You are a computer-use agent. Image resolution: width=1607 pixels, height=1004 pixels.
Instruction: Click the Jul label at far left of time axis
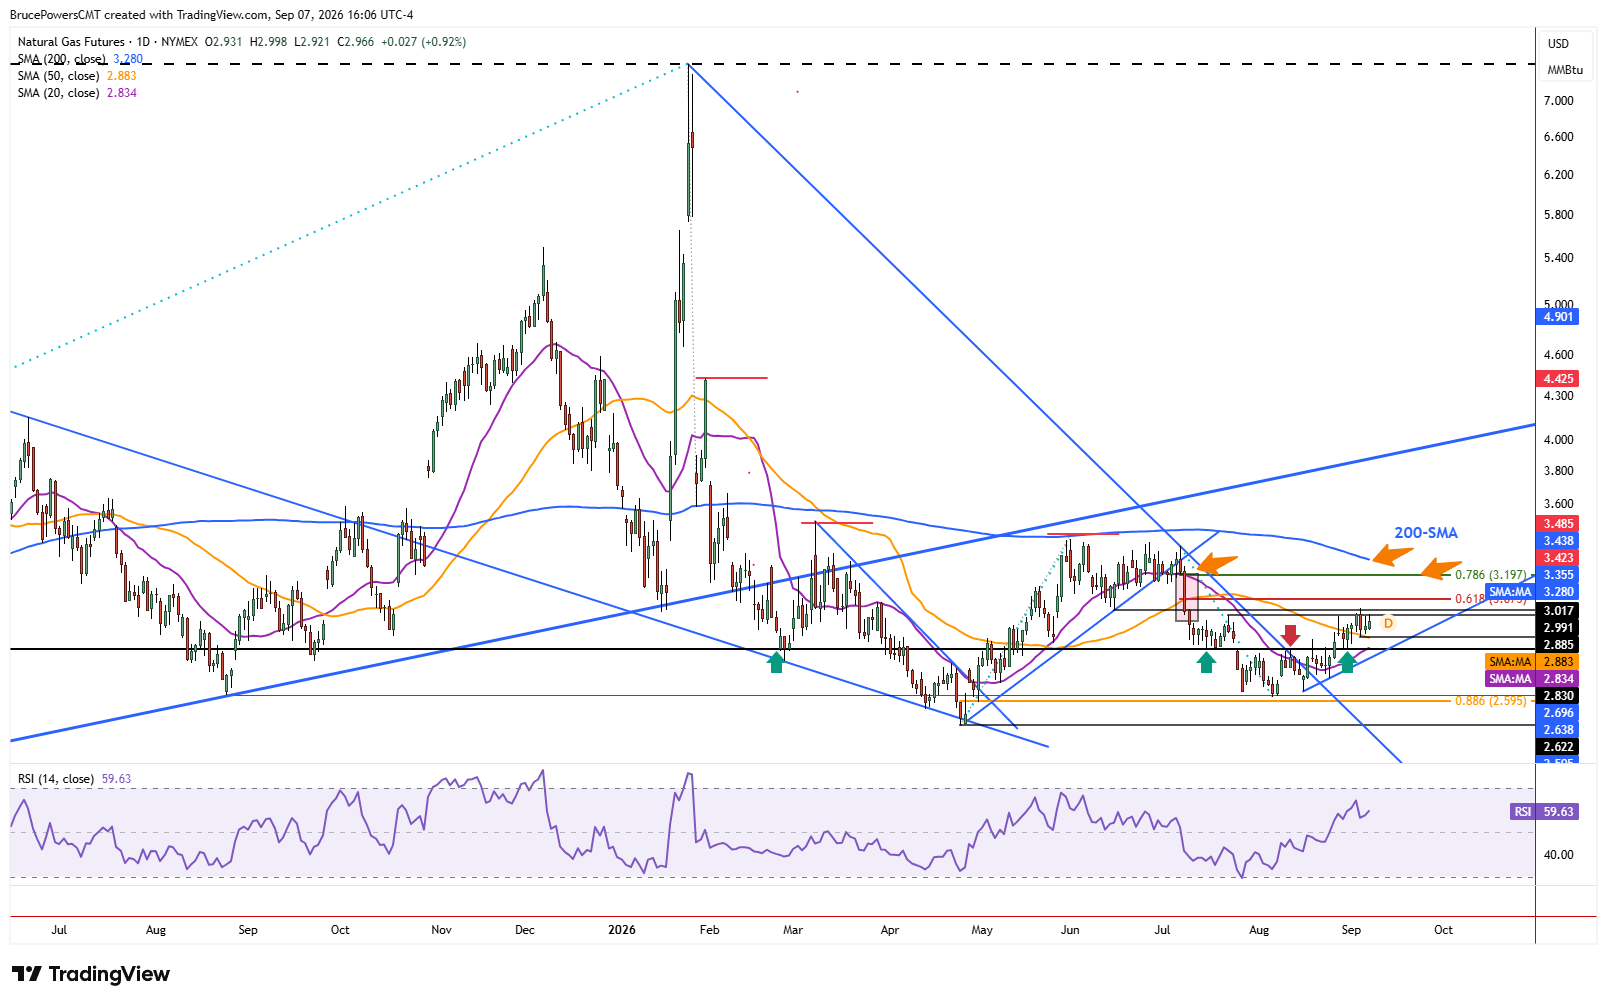pyautogui.click(x=59, y=930)
